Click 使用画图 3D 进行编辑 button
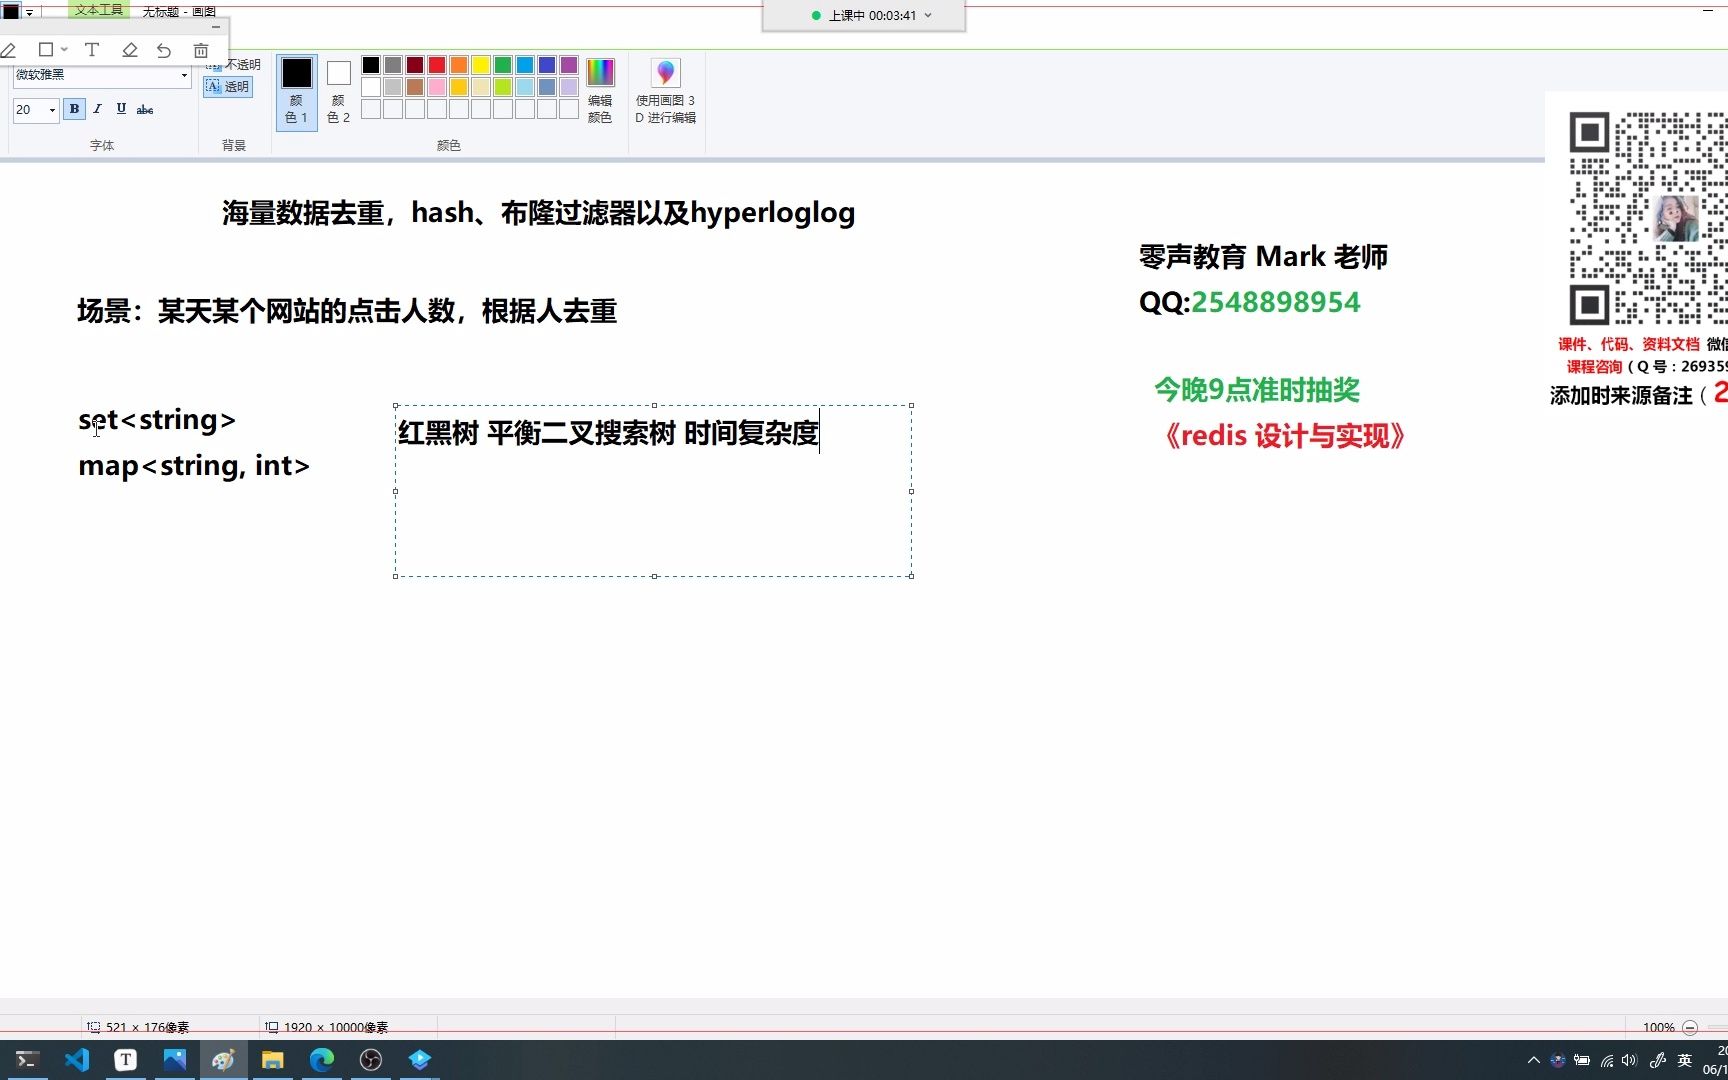 pyautogui.click(x=665, y=91)
